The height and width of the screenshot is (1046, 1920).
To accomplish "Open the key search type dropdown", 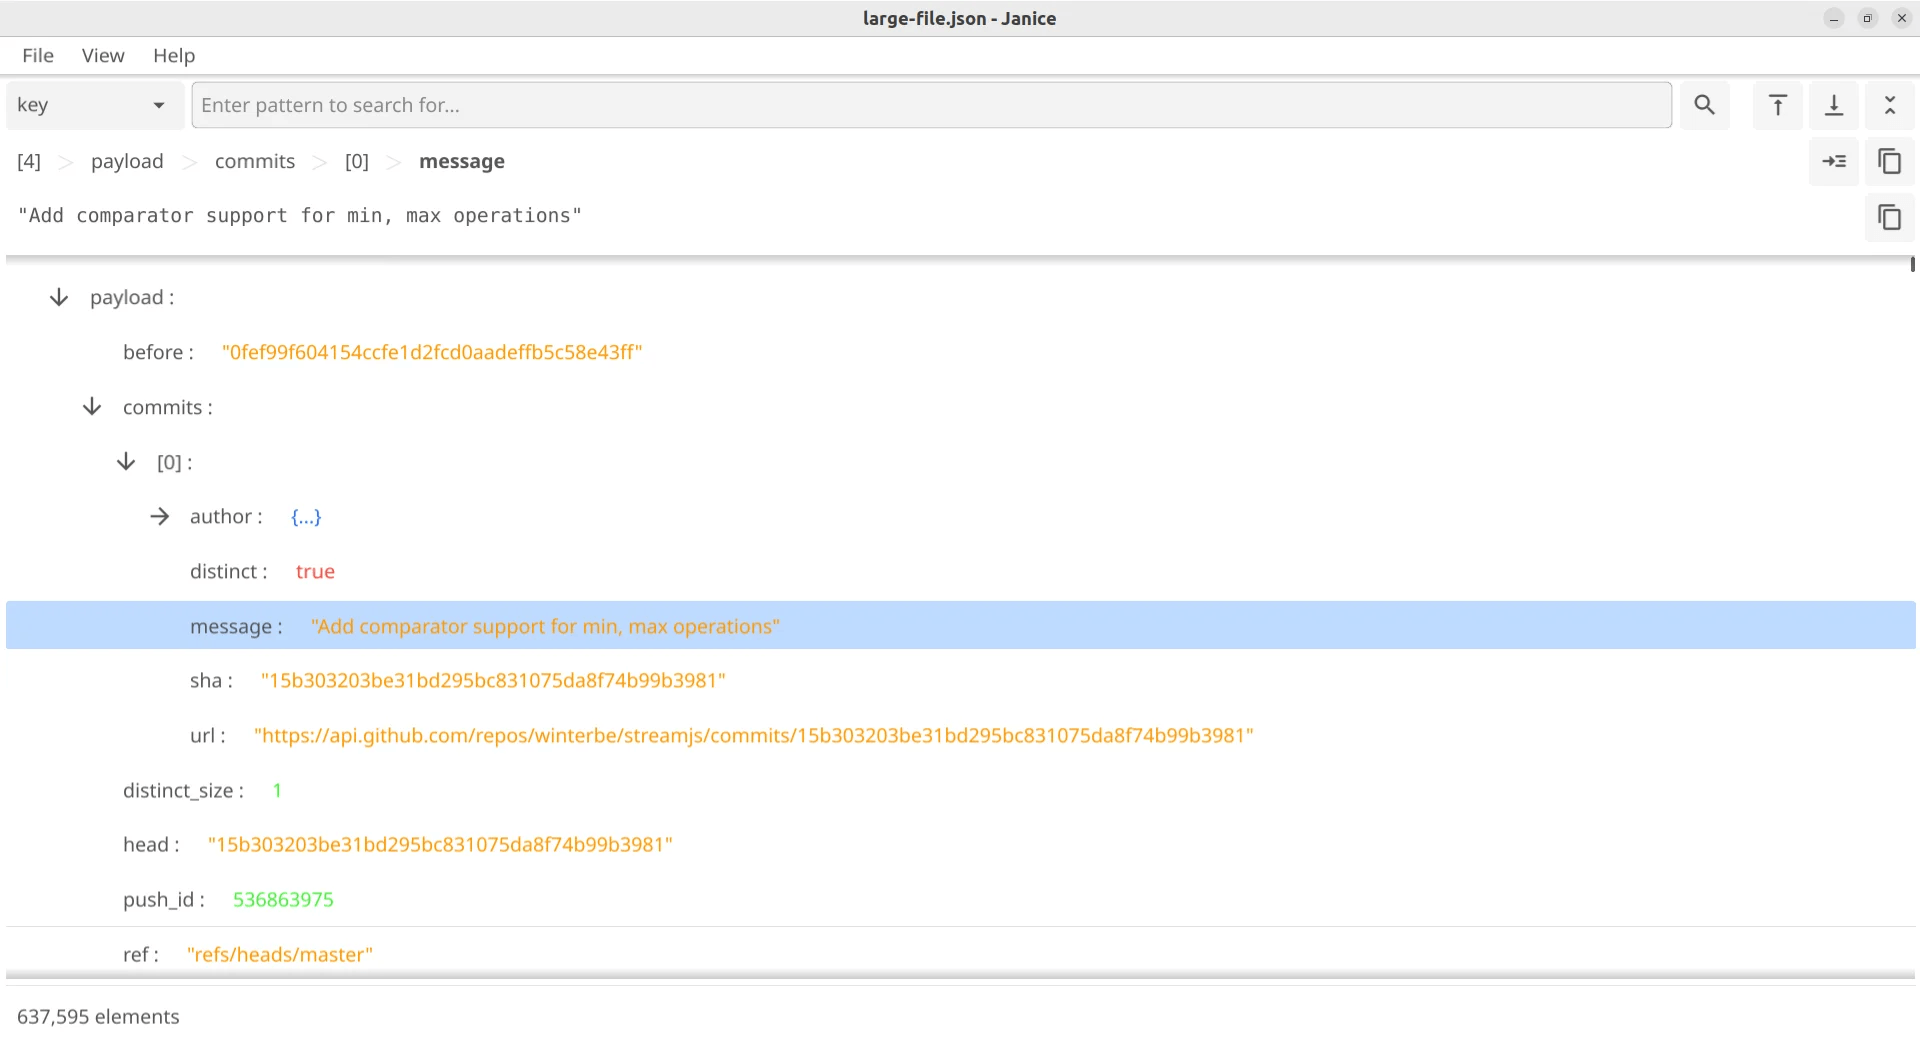I will tap(92, 105).
